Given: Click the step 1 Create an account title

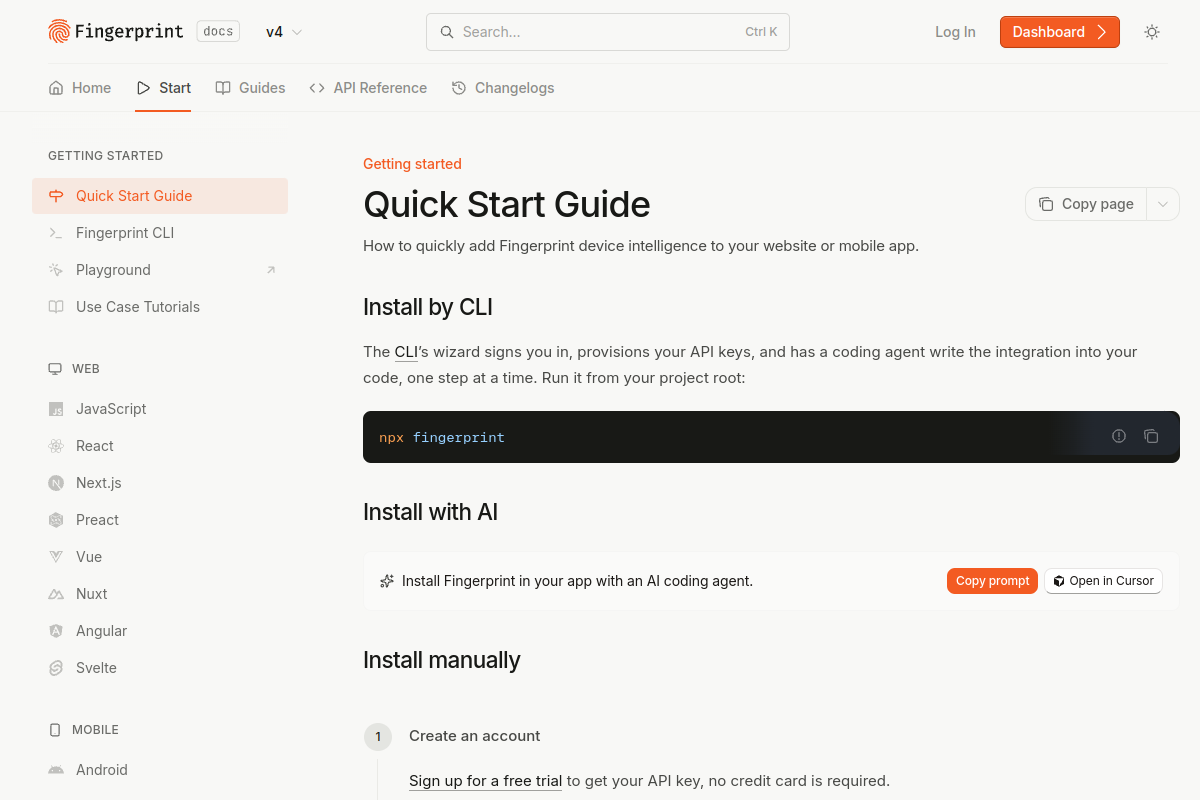Looking at the screenshot, I should 475,736.
